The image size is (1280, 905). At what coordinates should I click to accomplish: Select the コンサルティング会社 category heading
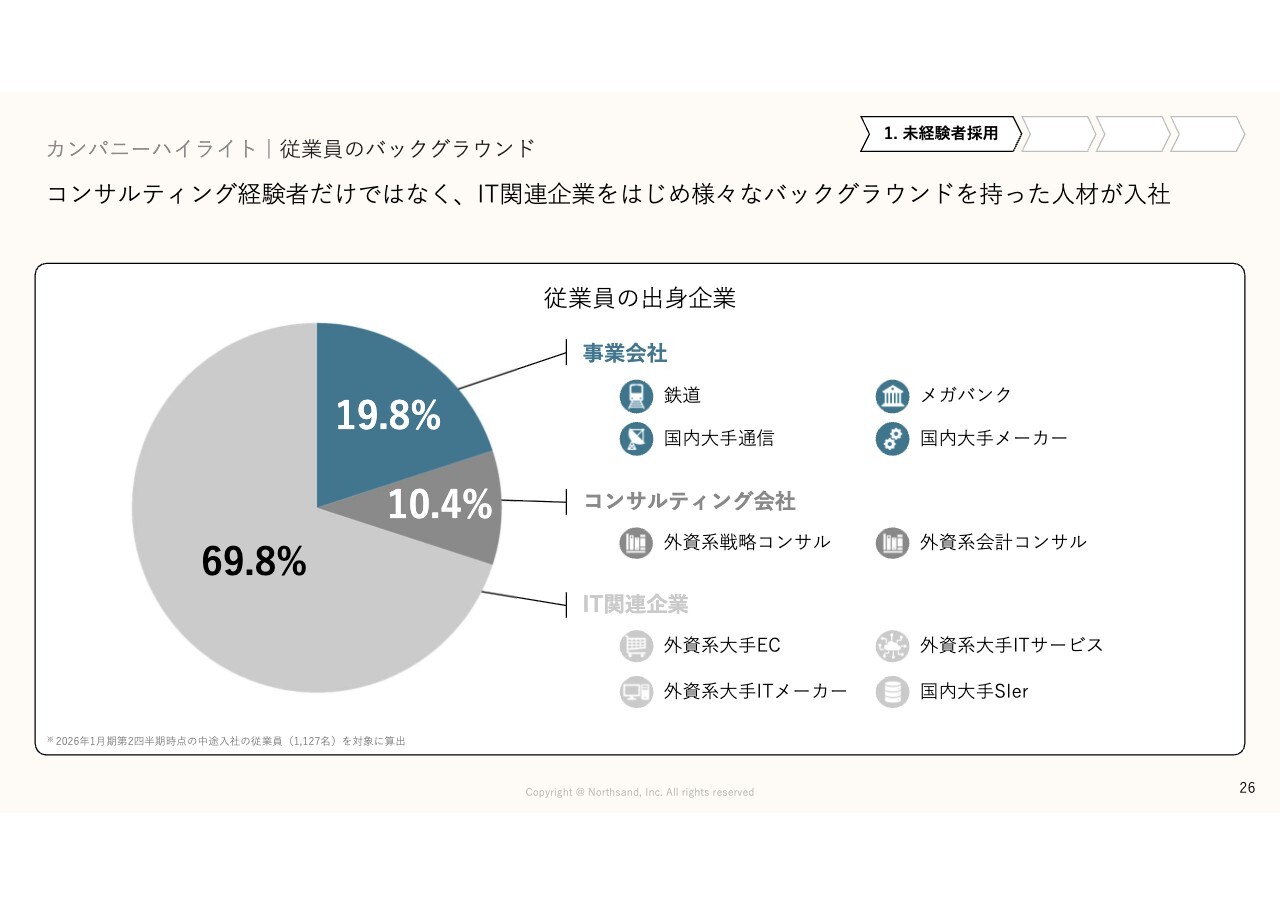pyautogui.click(x=689, y=501)
